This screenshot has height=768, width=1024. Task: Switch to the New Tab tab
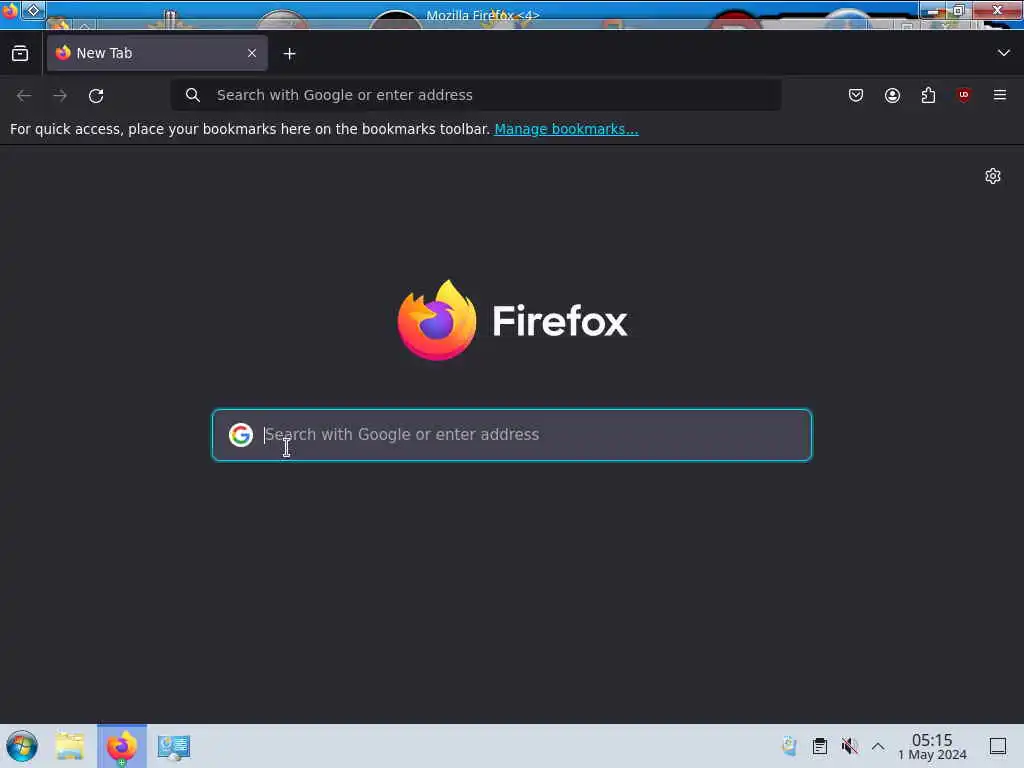[157, 53]
